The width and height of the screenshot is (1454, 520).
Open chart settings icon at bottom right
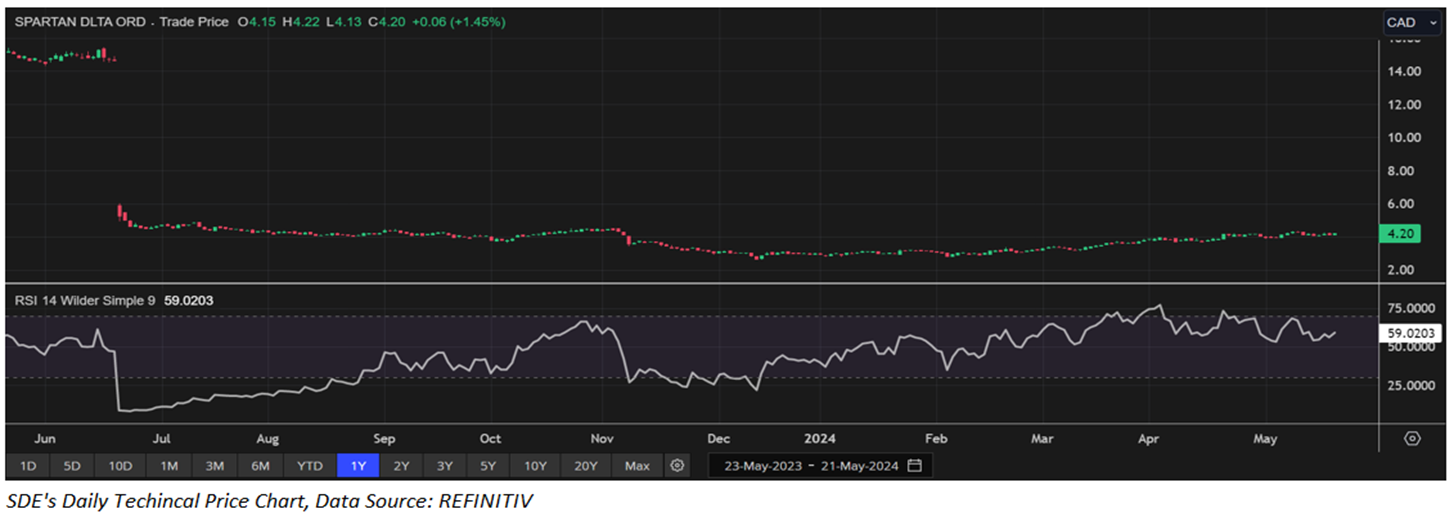pyautogui.click(x=1412, y=439)
